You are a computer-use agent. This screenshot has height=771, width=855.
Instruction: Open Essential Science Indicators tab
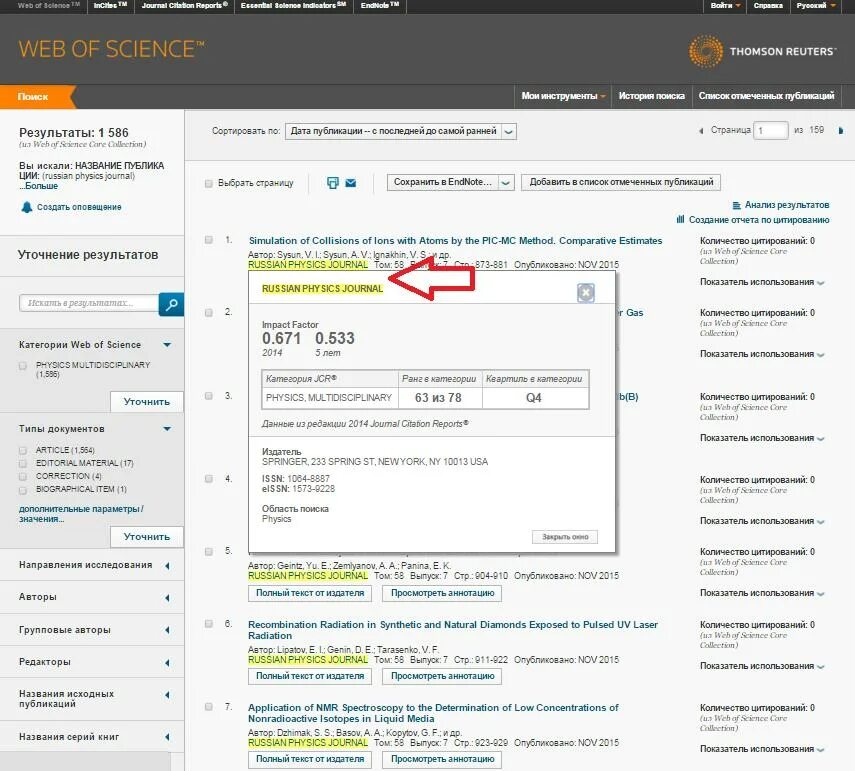pos(293,5)
